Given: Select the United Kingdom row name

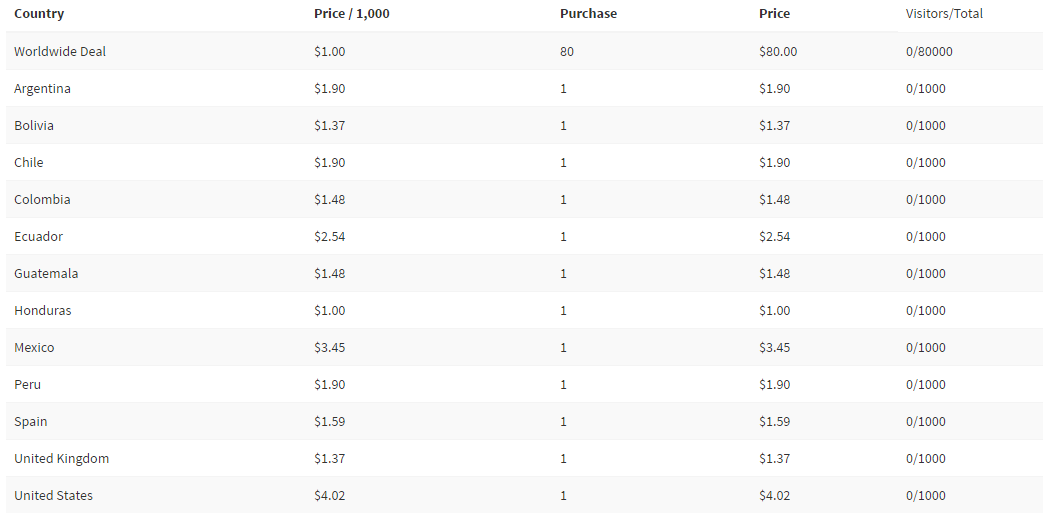Looking at the screenshot, I should click(61, 458).
